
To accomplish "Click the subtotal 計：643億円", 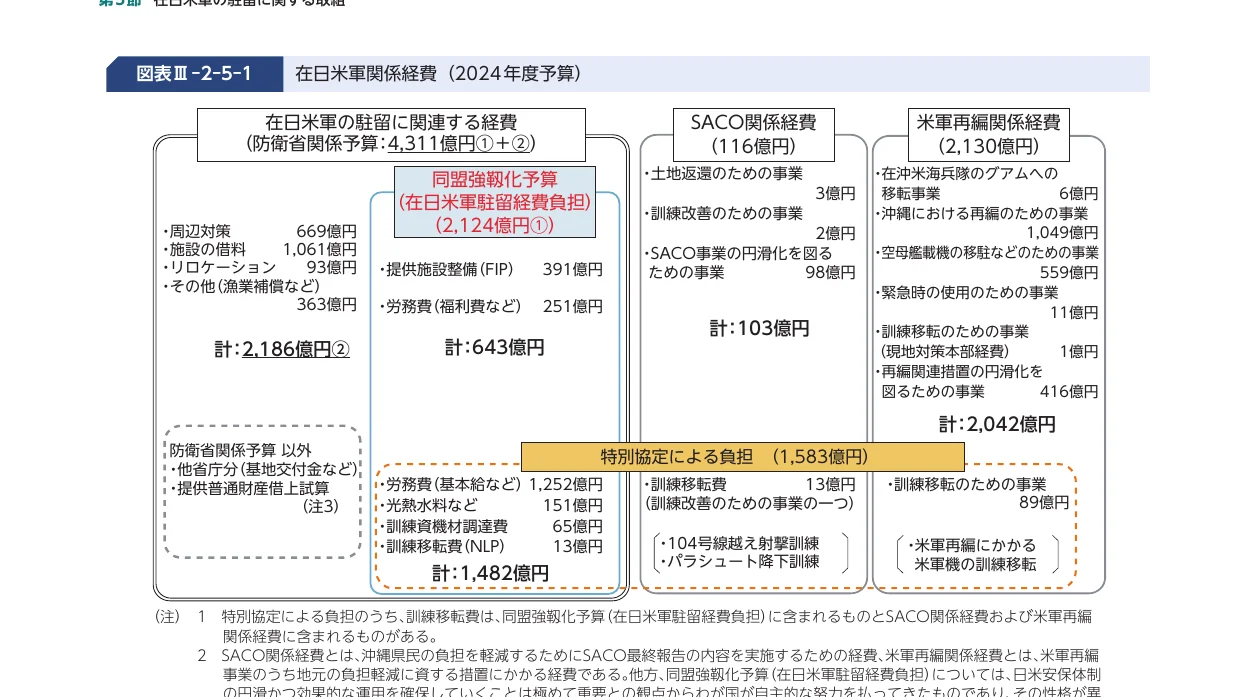I will [x=495, y=347].
